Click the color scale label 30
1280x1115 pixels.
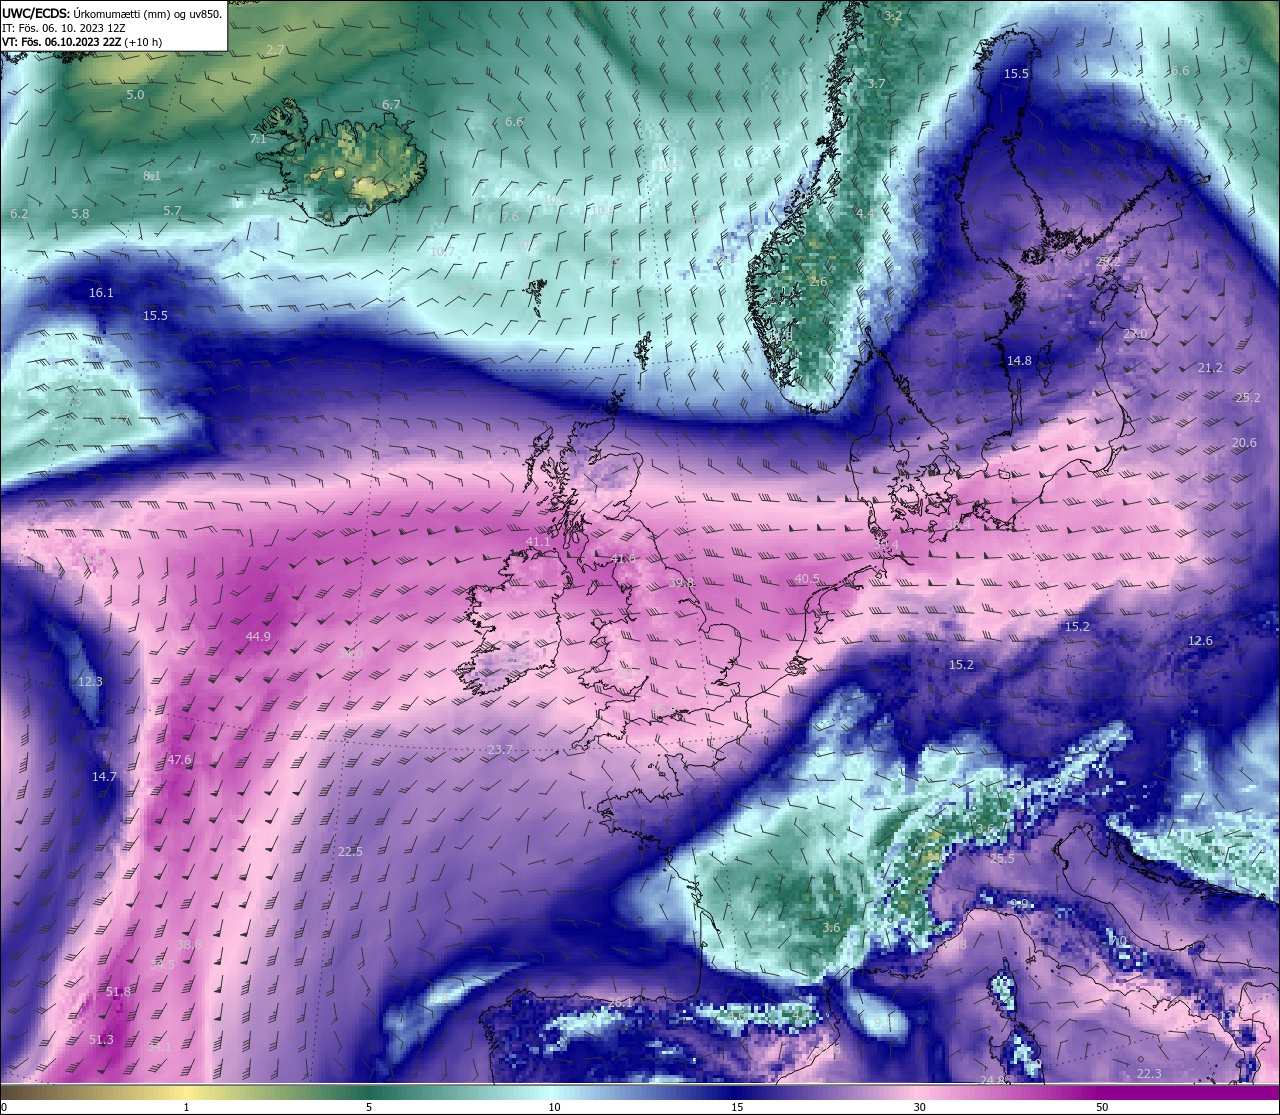919,1107
